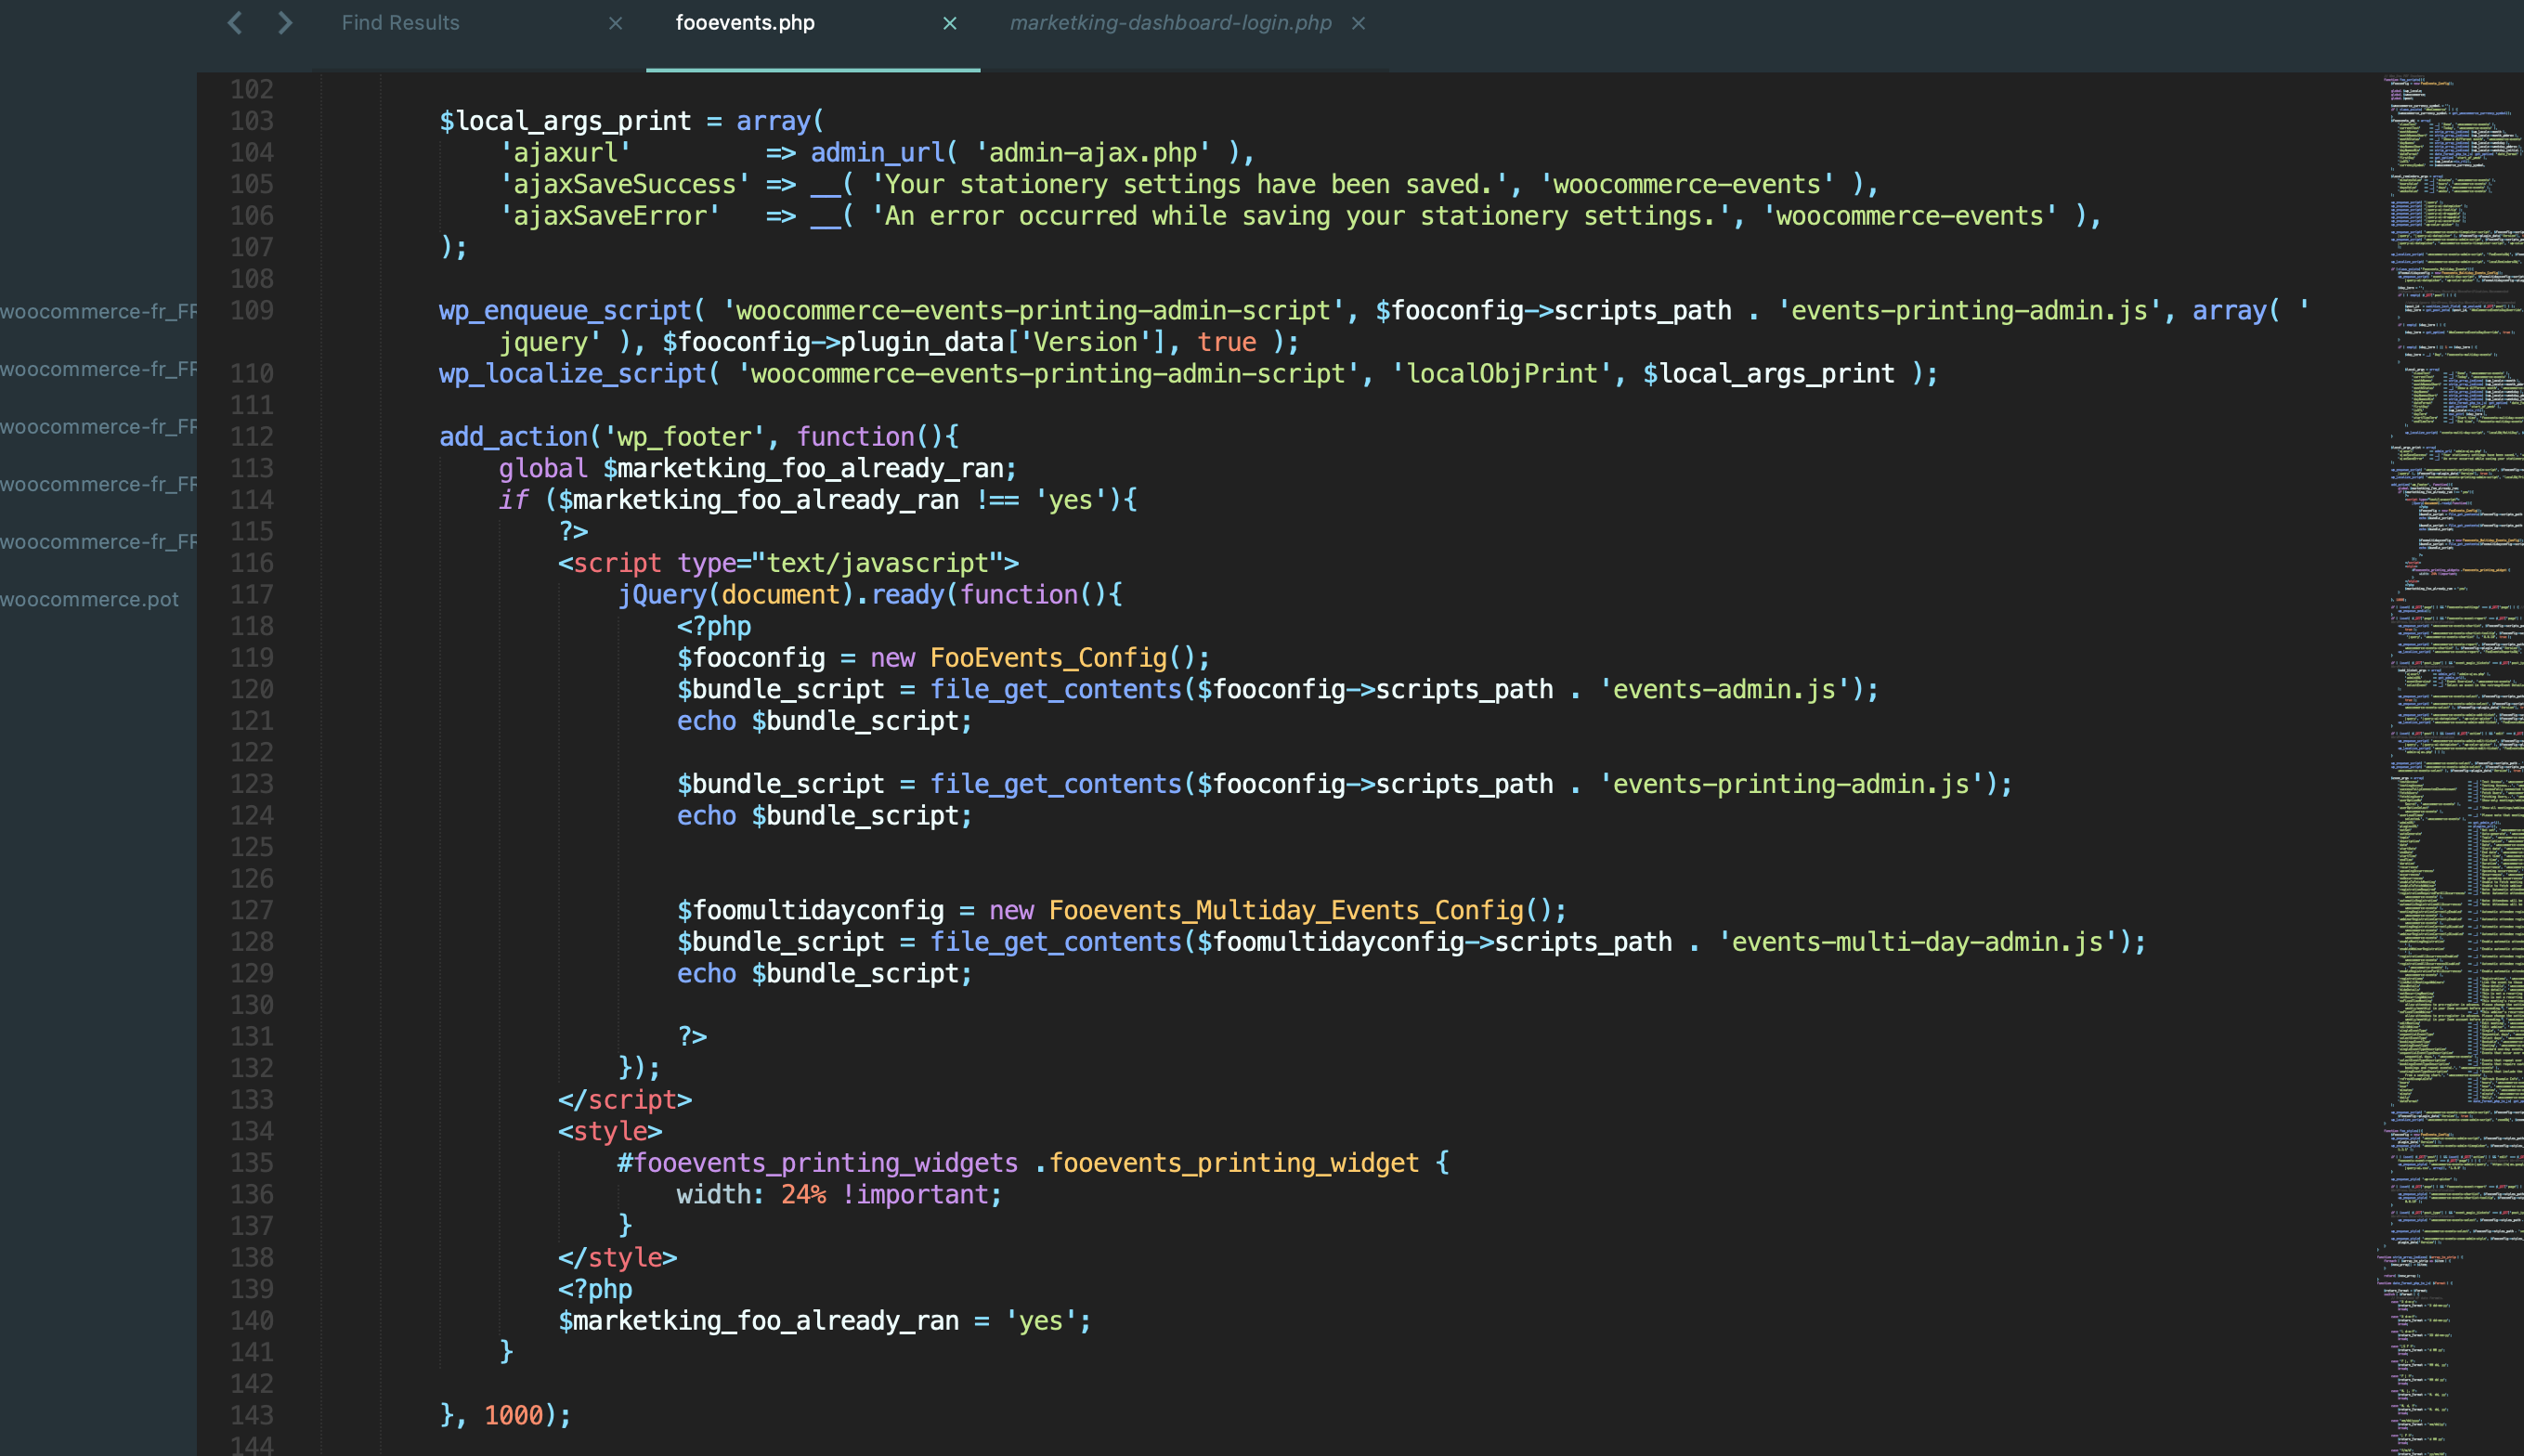
Task: Click 'events-multi-day-admin.js' string
Action: point(1917,942)
